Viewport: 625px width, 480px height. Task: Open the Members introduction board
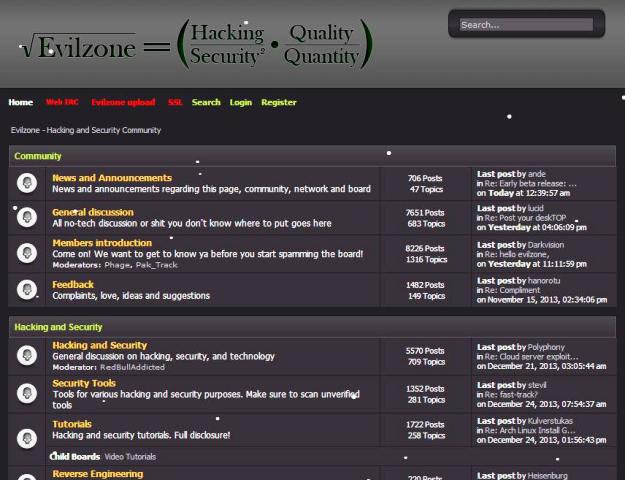102,243
